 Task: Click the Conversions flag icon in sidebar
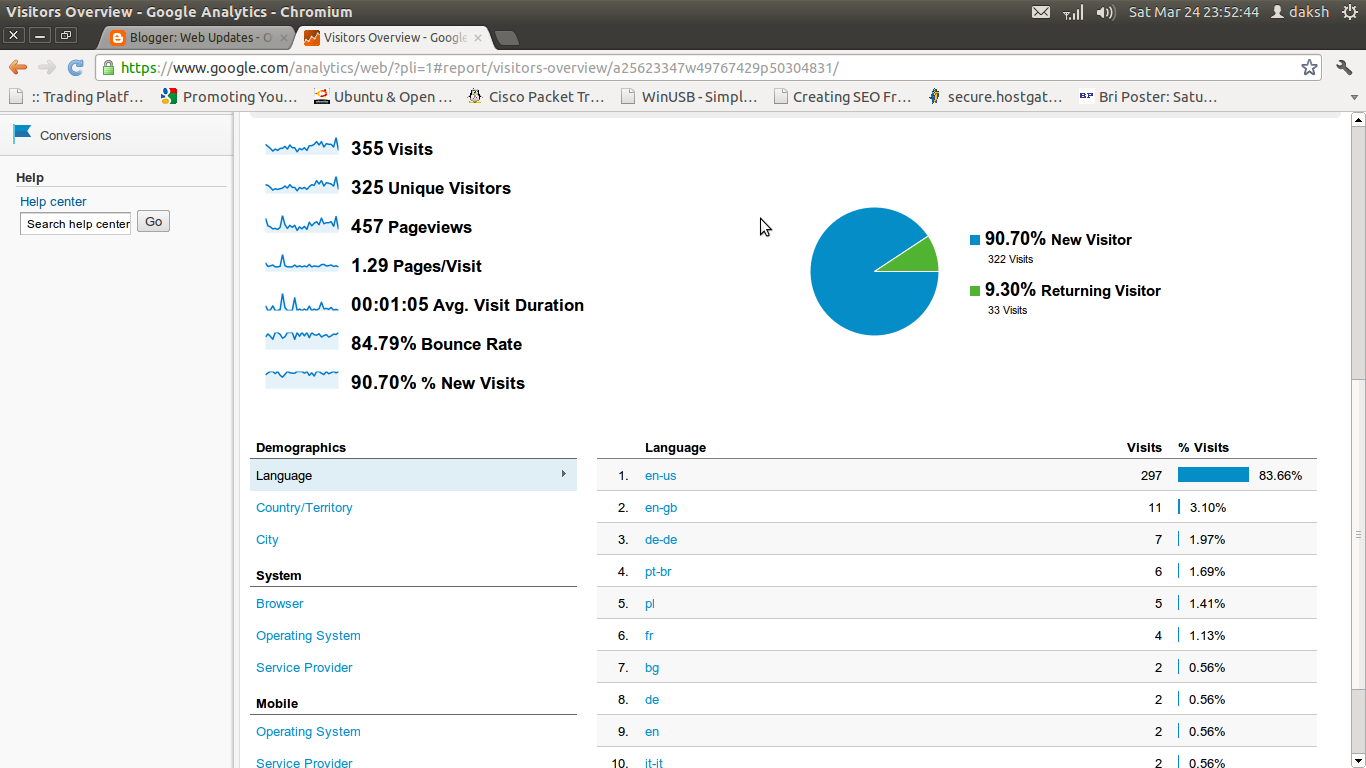[22, 134]
